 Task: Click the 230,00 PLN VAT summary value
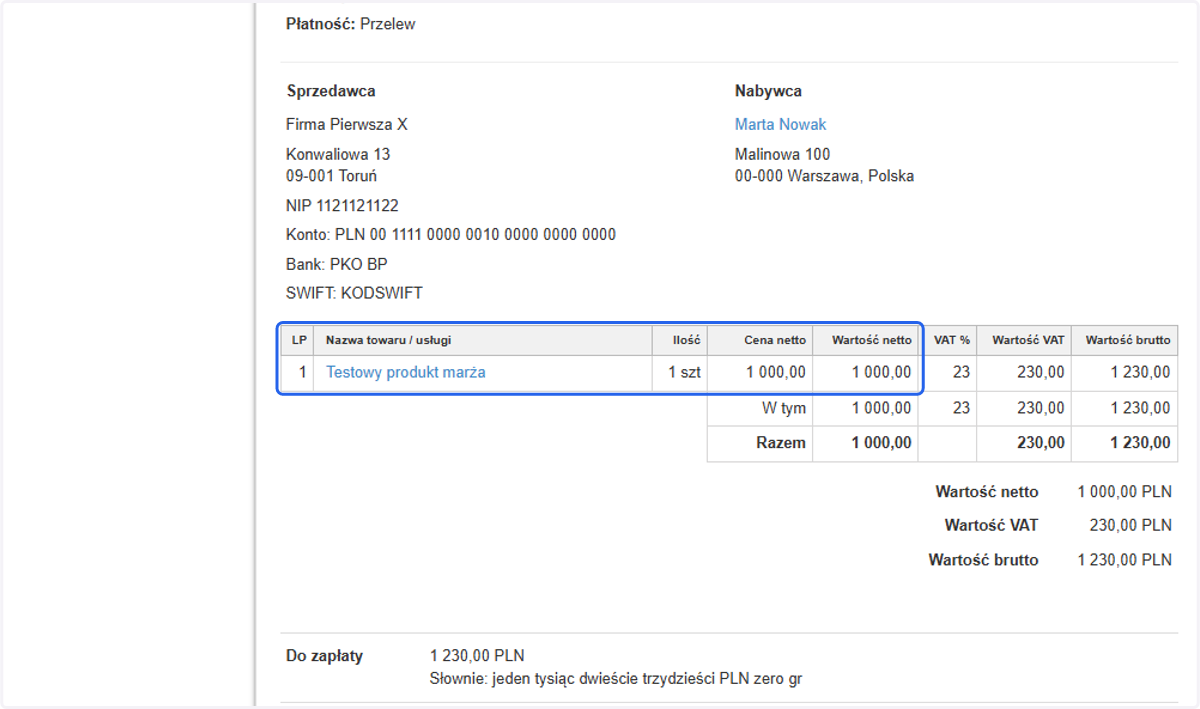(1131, 525)
